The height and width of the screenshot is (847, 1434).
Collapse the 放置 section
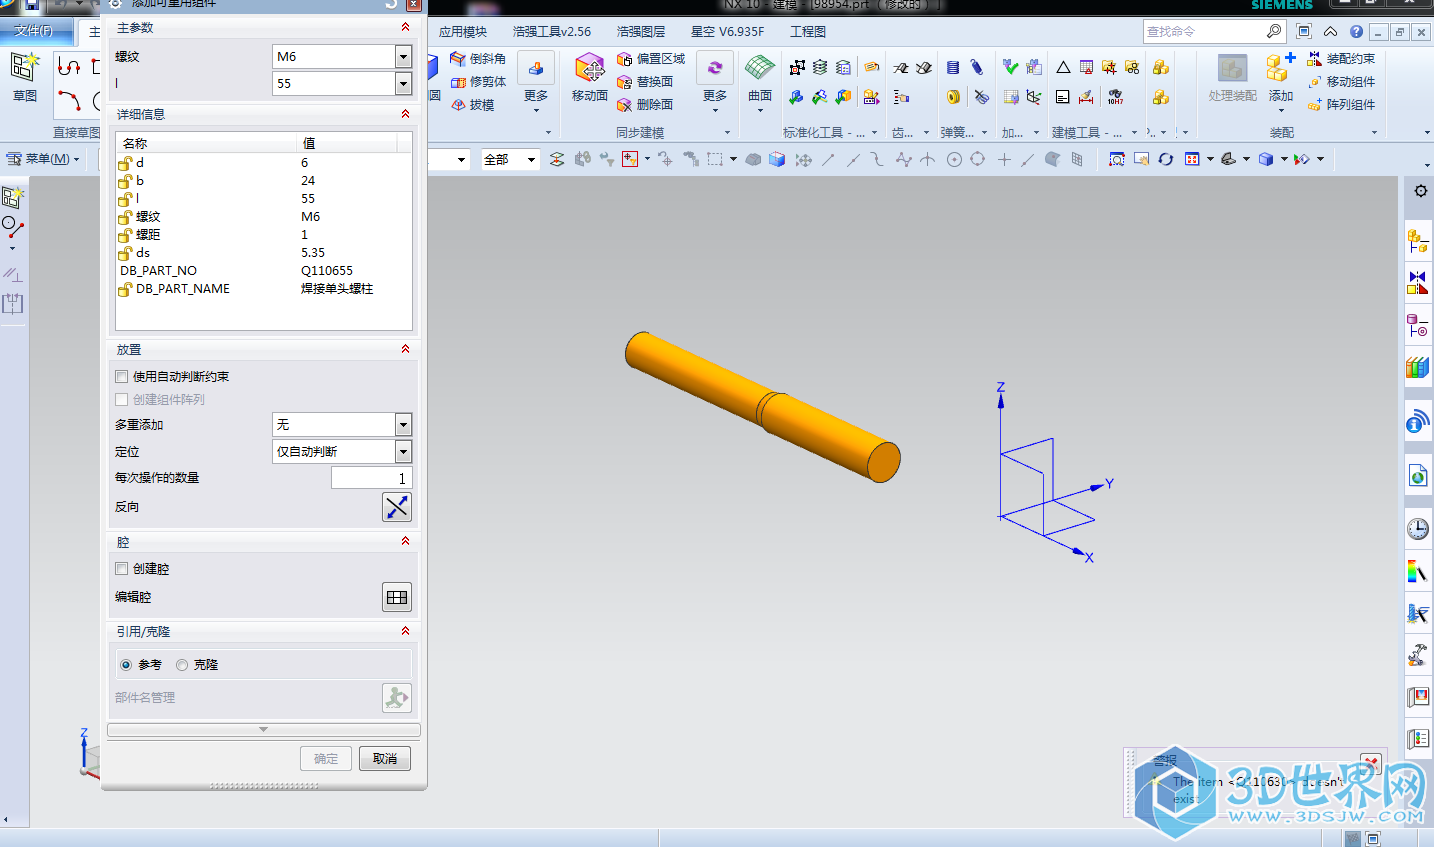pyautogui.click(x=405, y=349)
